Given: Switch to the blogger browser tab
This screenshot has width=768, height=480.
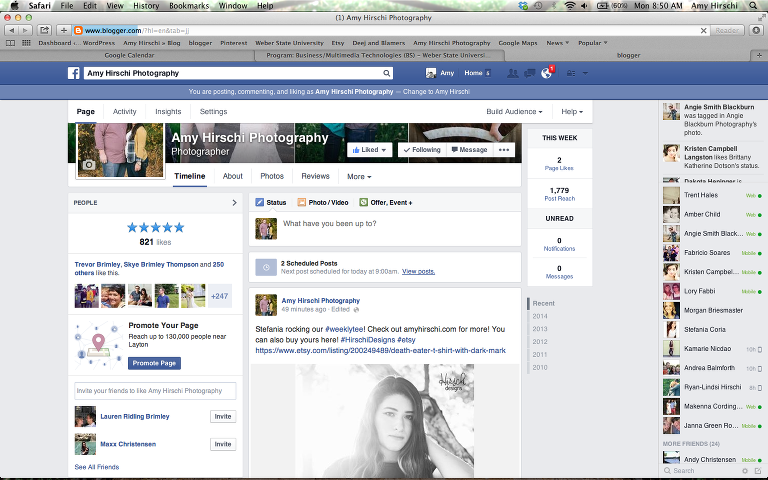Looking at the screenshot, I should tap(628, 55).
